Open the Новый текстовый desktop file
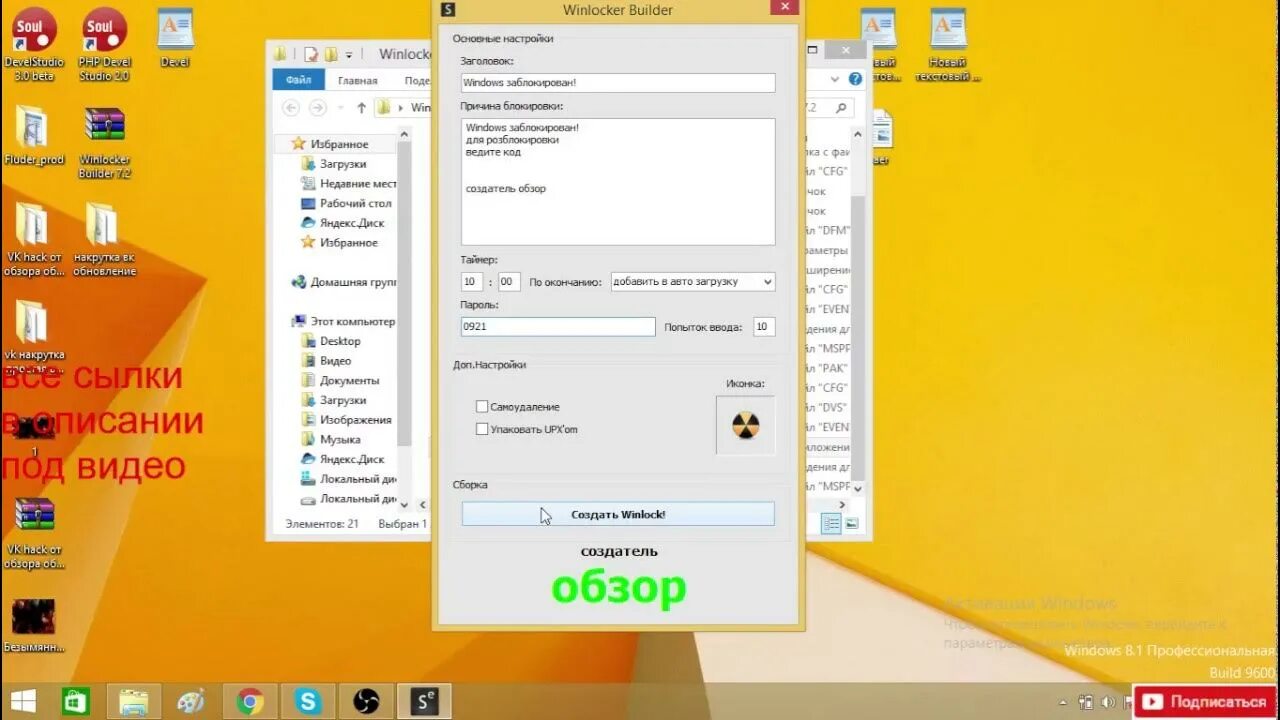Image resolution: width=1280 pixels, height=720 pixels. point(948,45)
